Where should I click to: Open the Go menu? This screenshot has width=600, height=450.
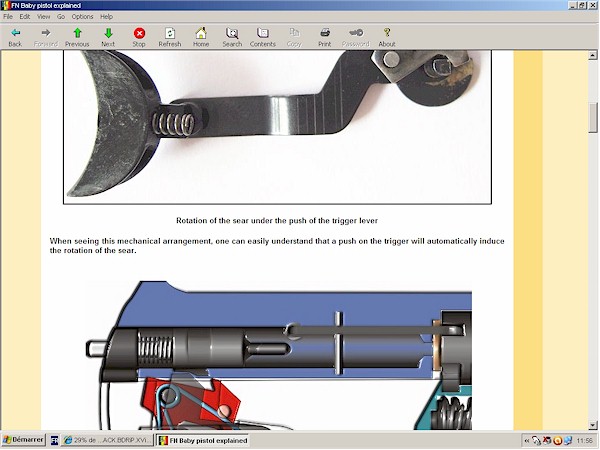pos(61,16)
